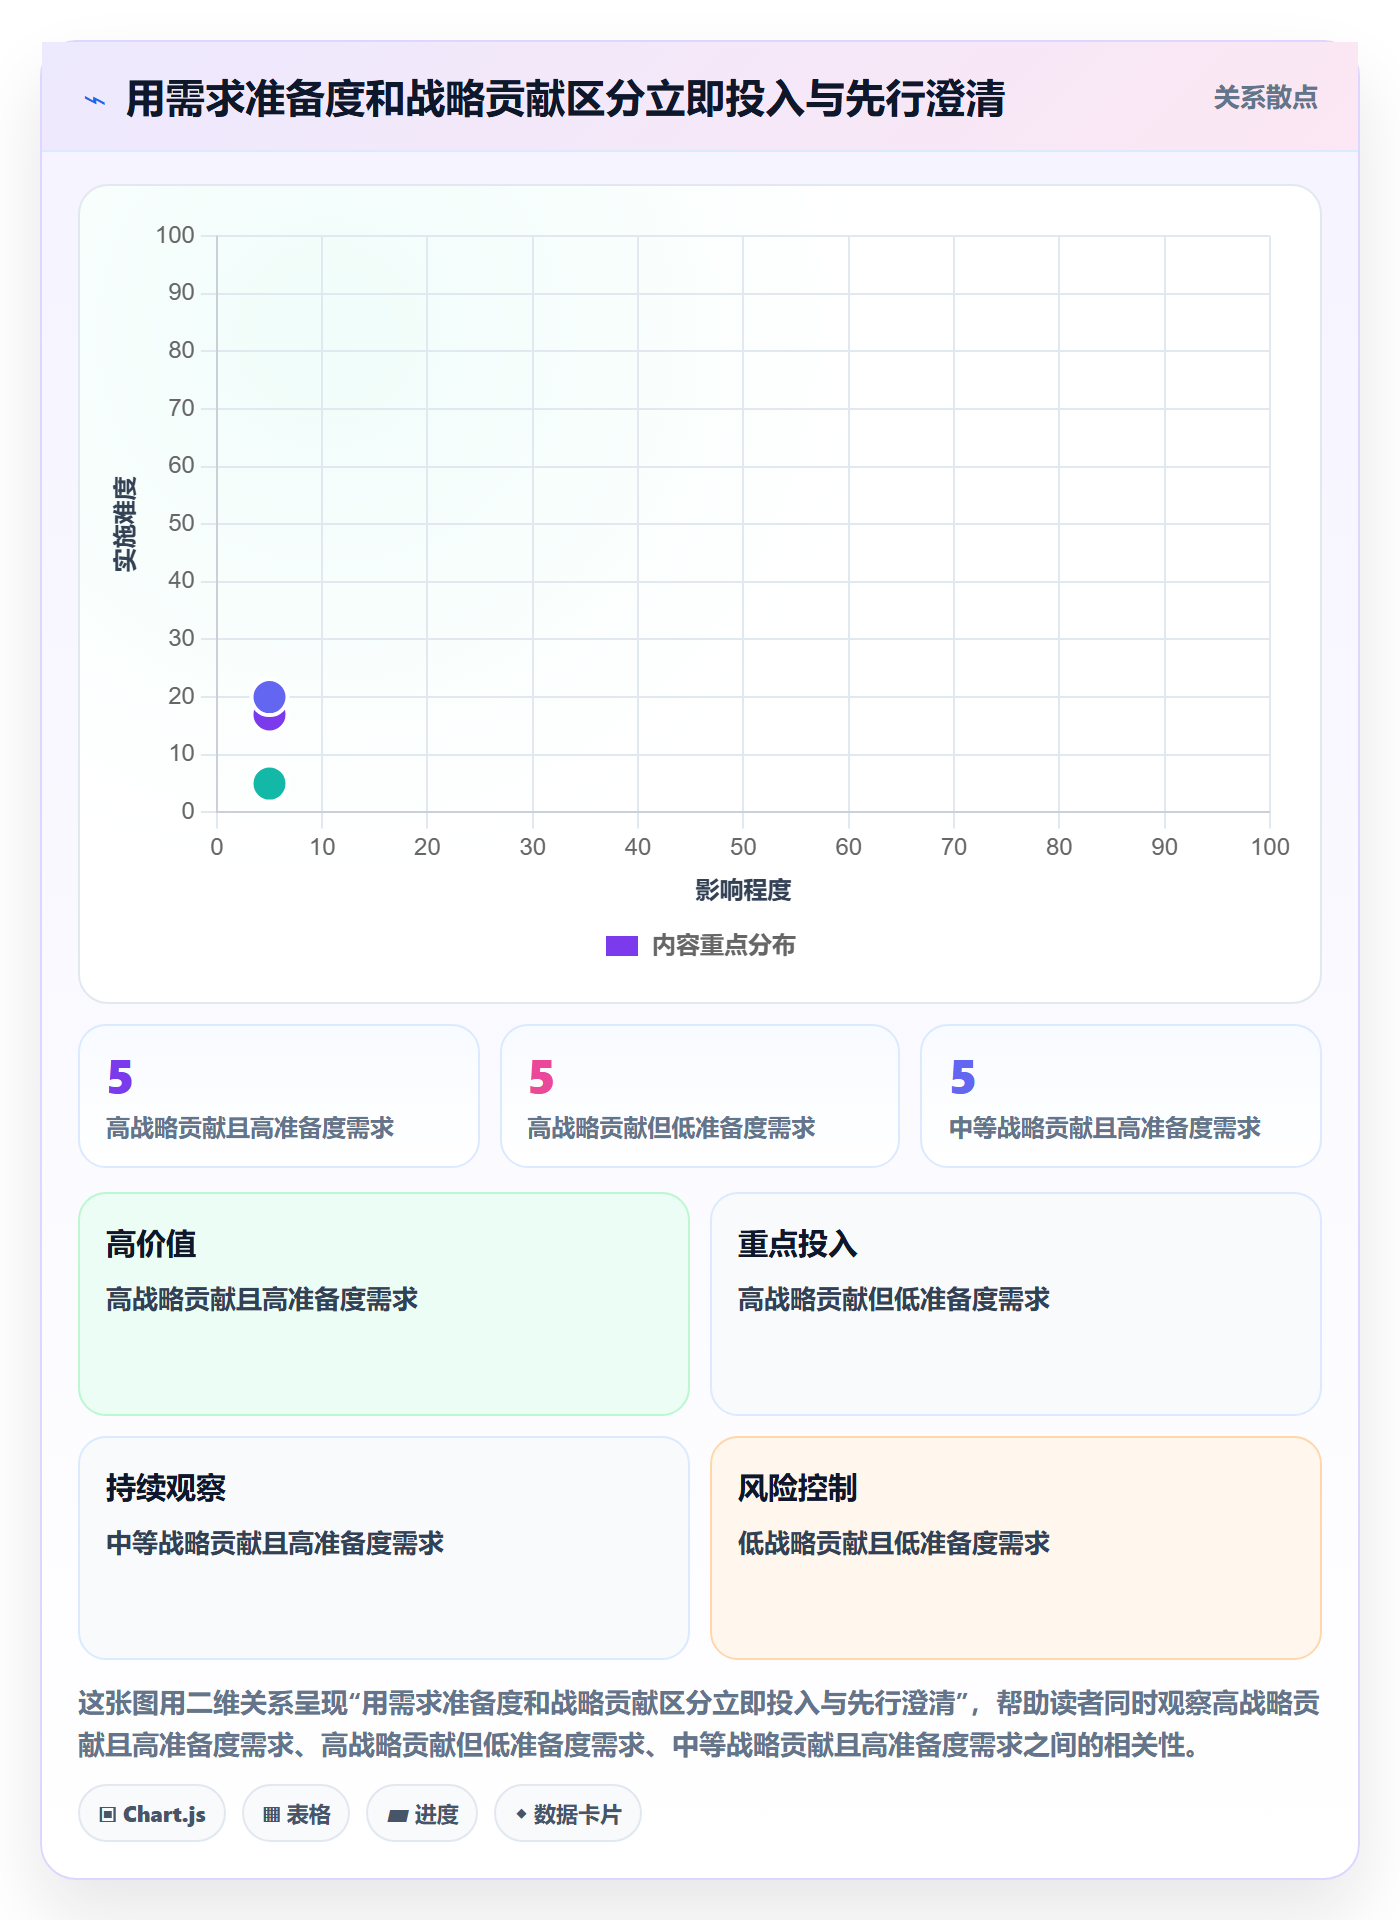
Task: Click the stat card 高战略贡献且高准备度需求
Action: (x=279, y=1096)
